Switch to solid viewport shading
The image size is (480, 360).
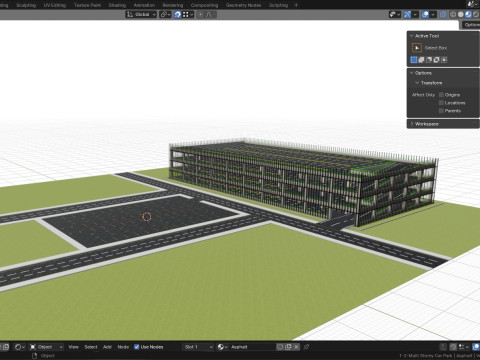tap(461, 14)
